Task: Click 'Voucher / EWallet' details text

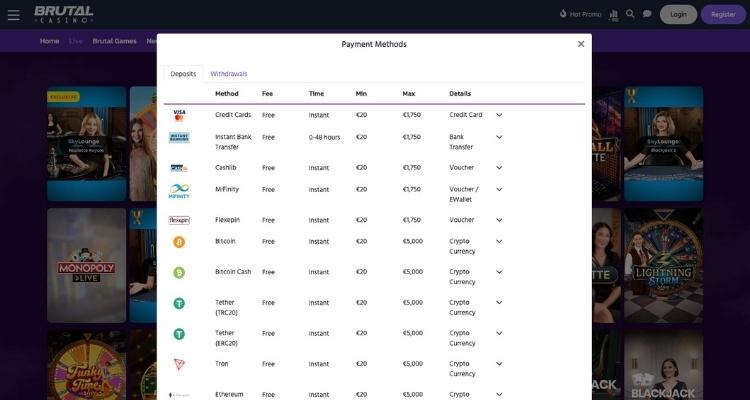Action: 464,194
